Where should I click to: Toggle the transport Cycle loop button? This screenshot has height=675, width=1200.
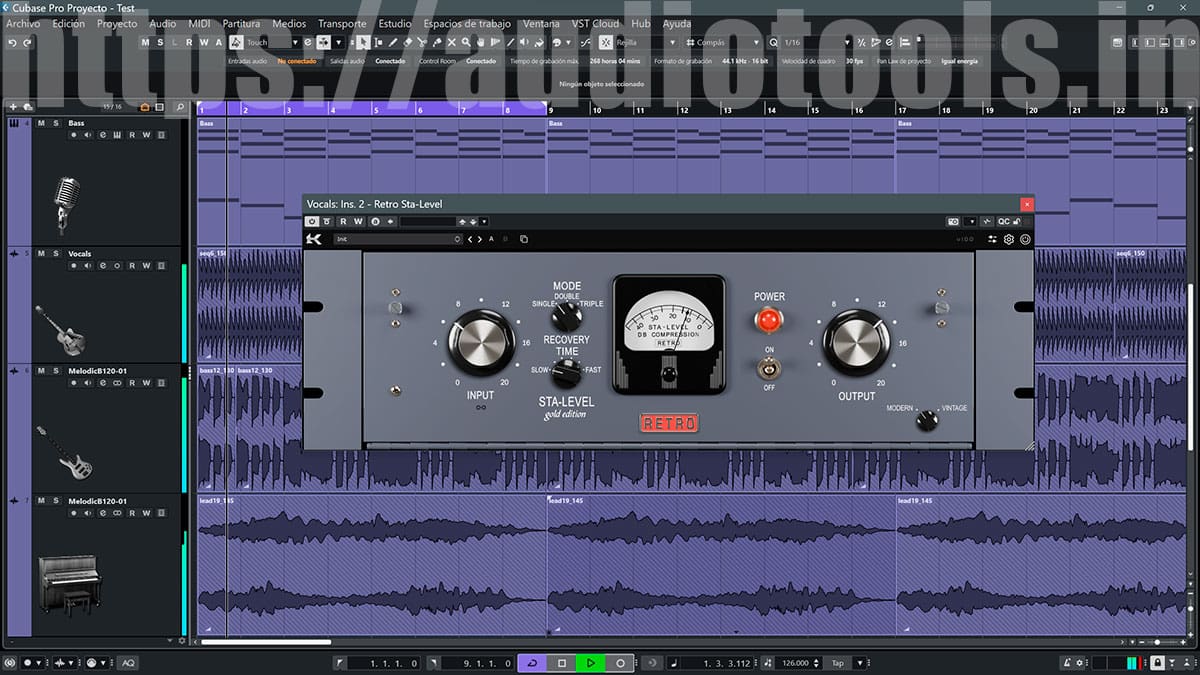click(x=533, y=663)
